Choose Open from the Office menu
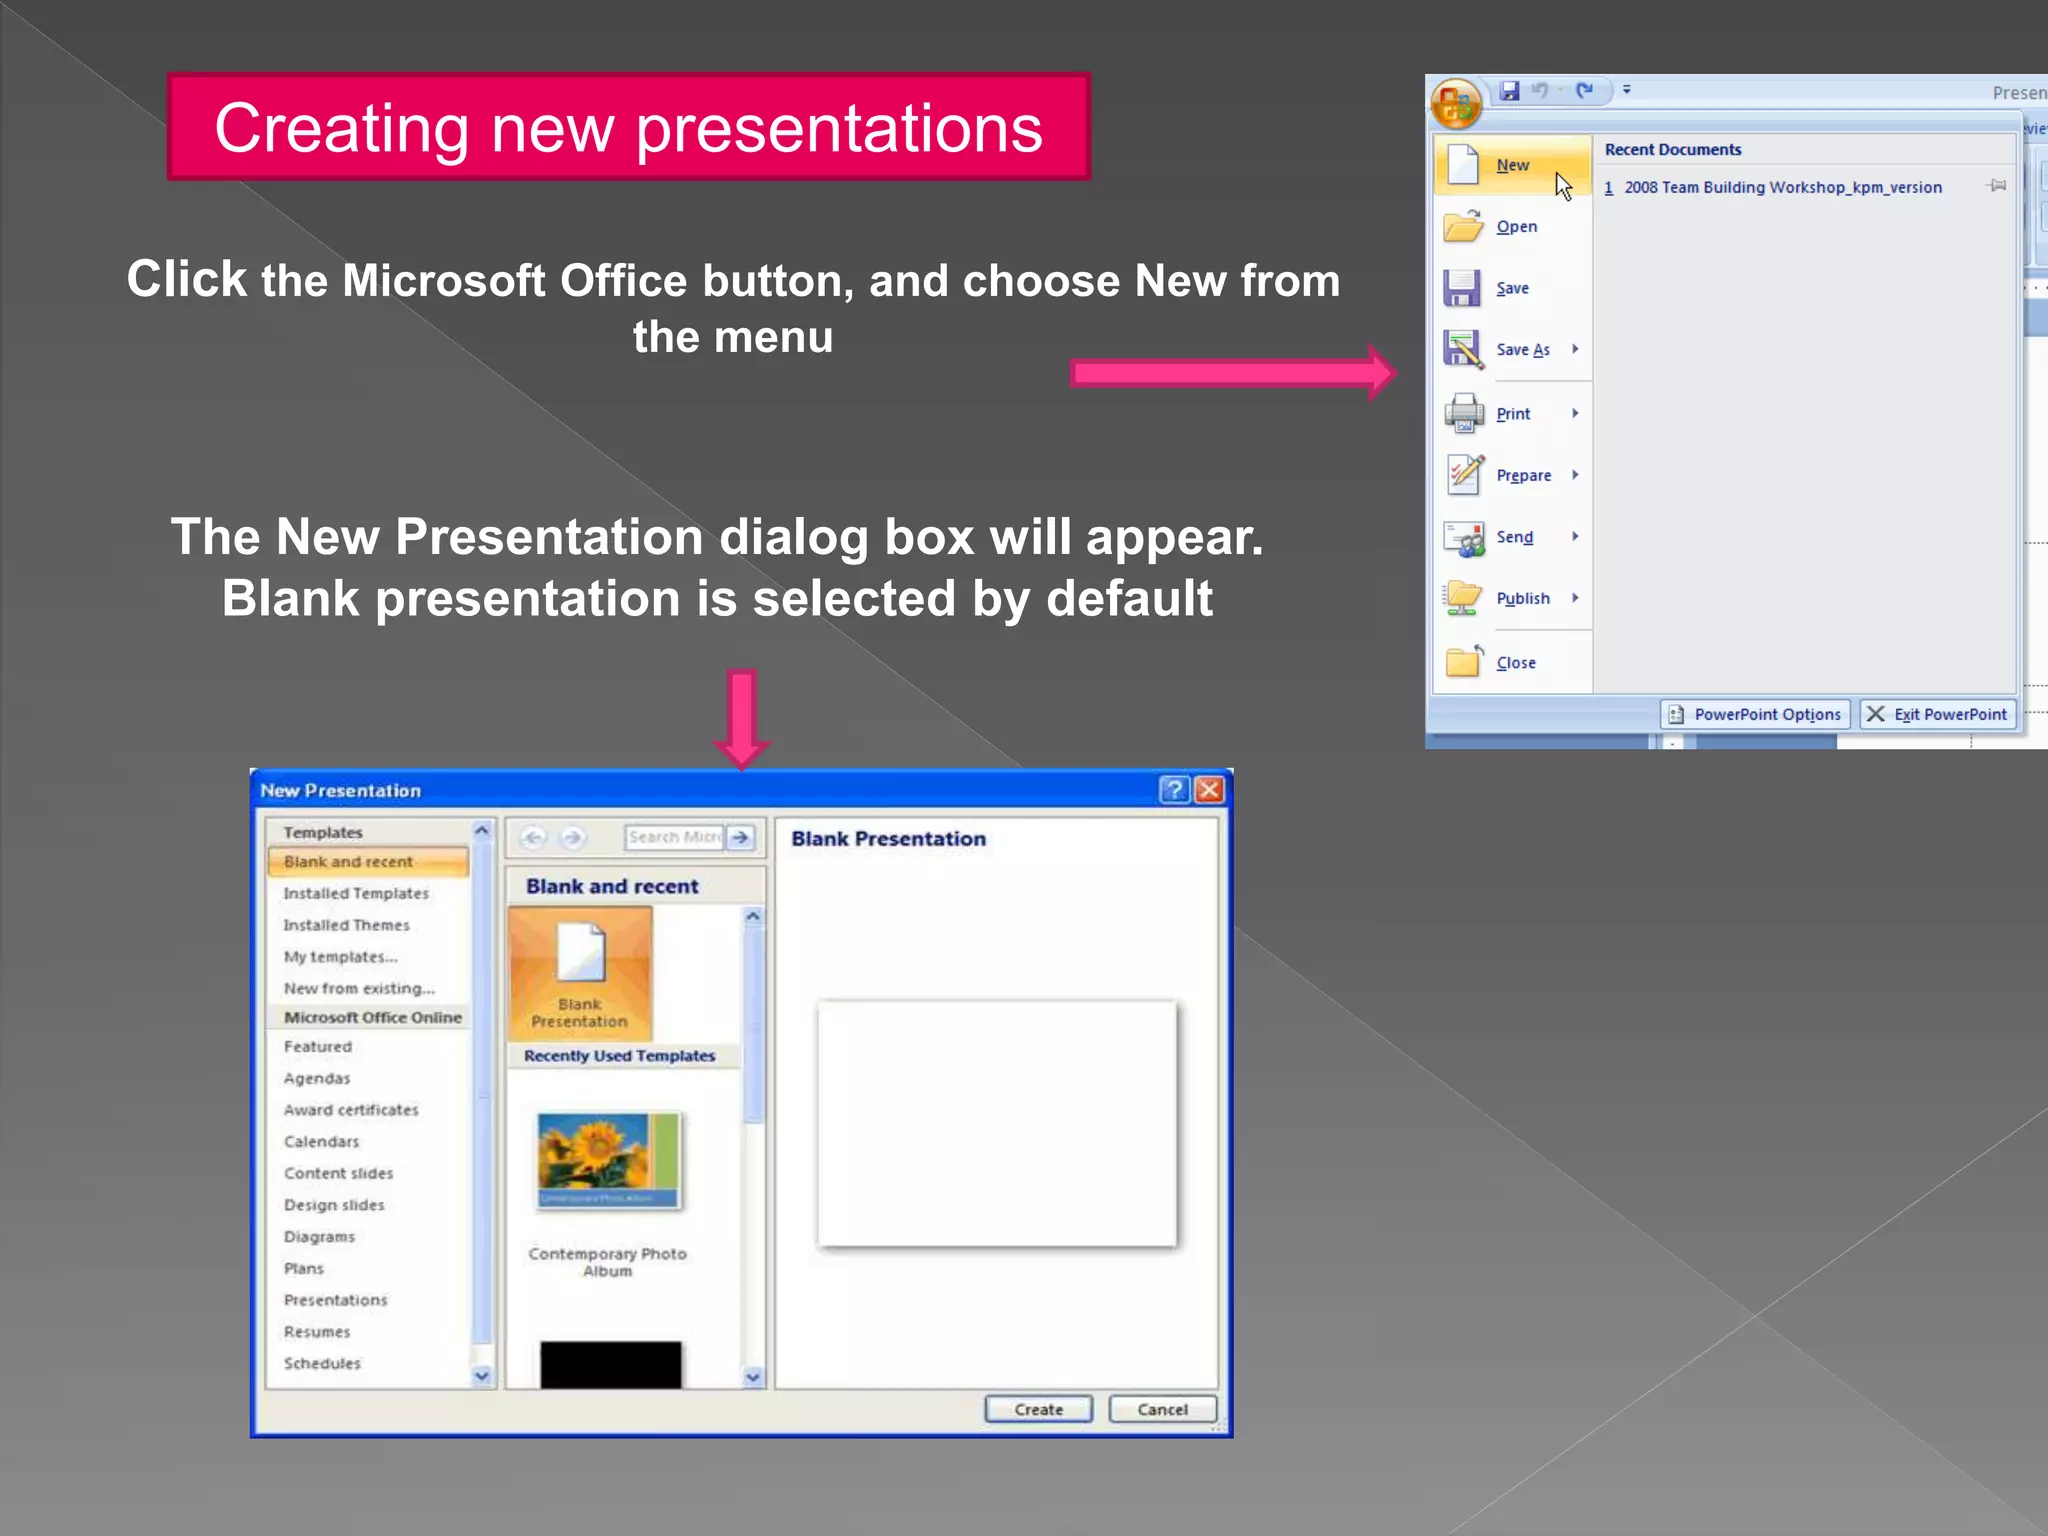The height and width of the screenshot is (1536, 2048). pyautogui.click(x=1512, y=227)
